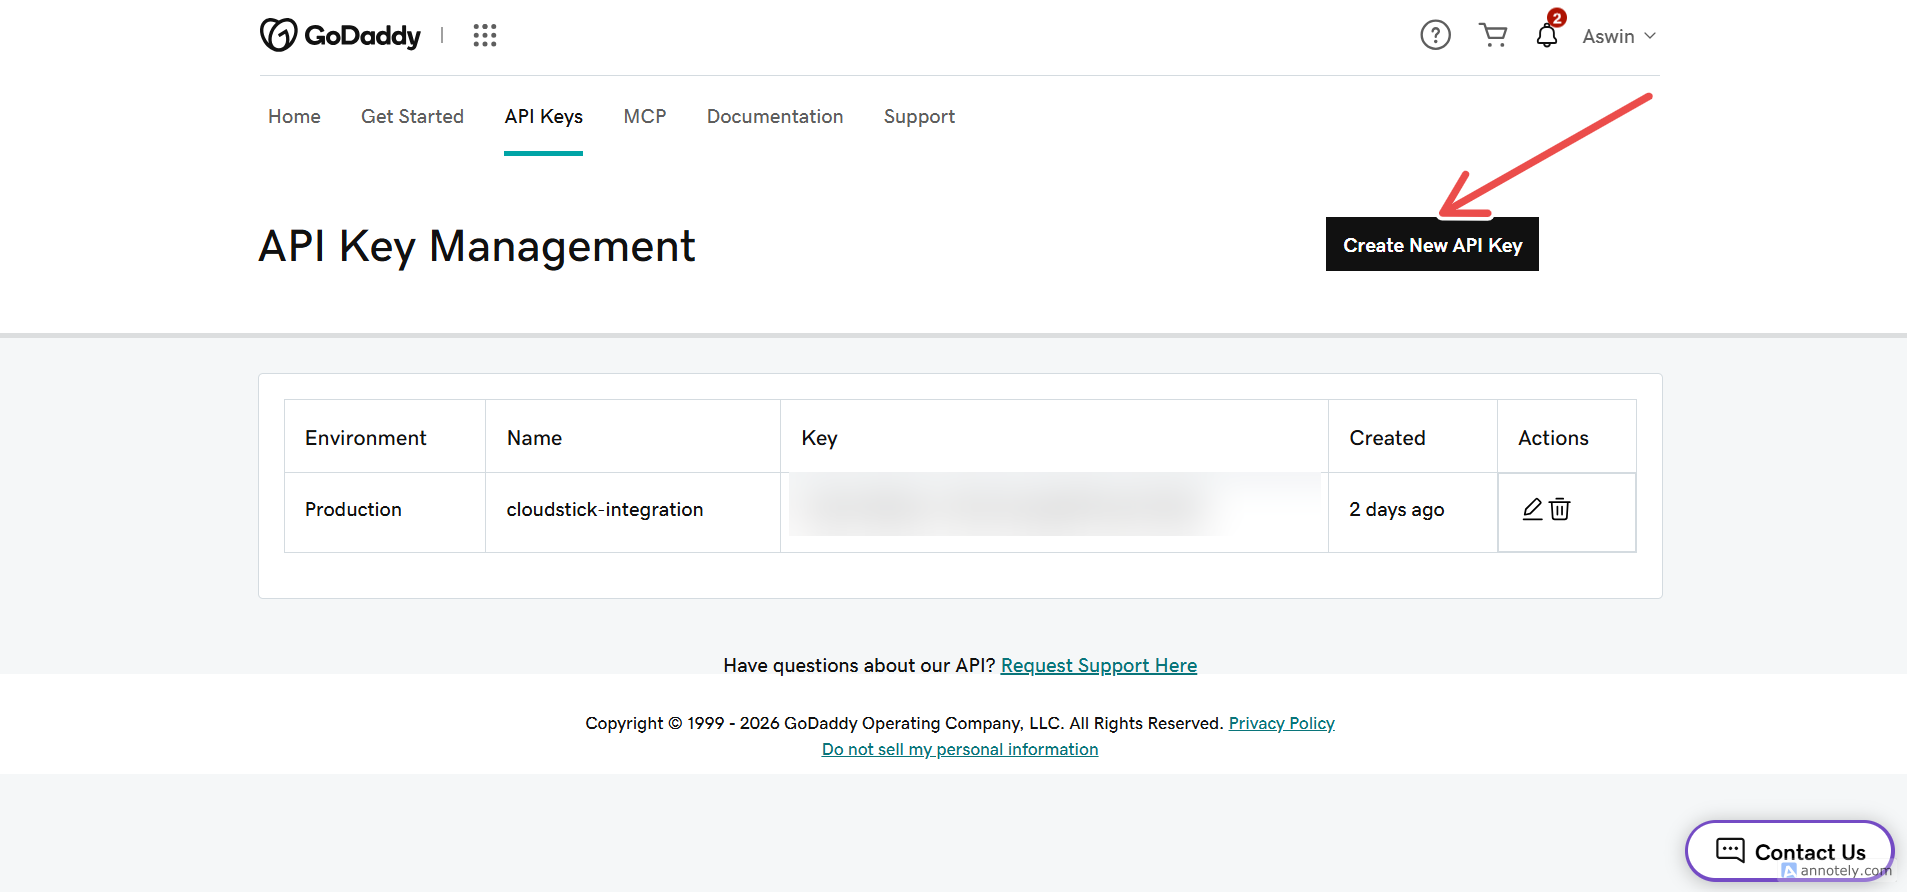The width and height of the screenshot is (1907, 892).
Task: Open the Privacy Policy link
Action: [x=1281, y=723]
